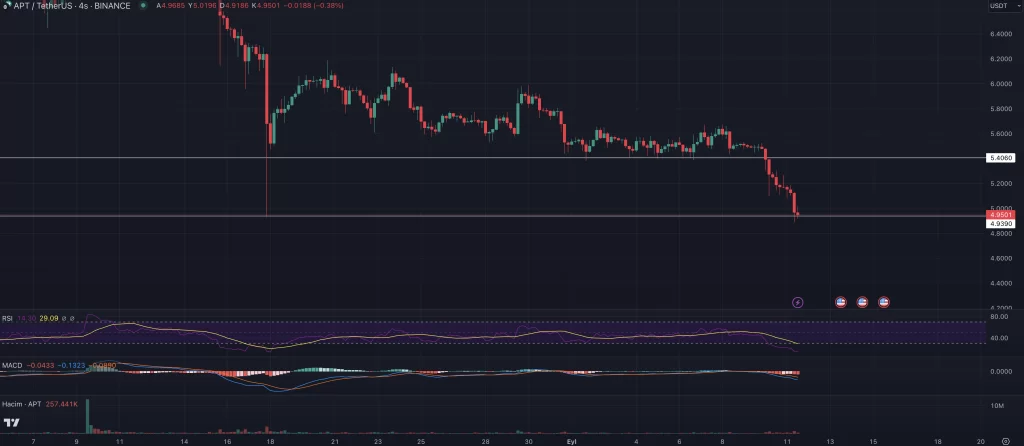1024x446 pixels.
Task: Click the middle US flag economic event
Action: pos(862,301)
